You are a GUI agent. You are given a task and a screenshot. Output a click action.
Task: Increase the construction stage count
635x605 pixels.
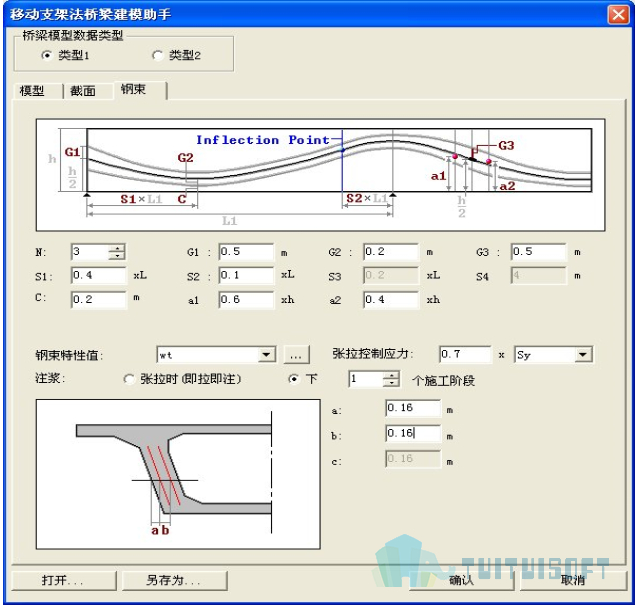pos(391,375)
